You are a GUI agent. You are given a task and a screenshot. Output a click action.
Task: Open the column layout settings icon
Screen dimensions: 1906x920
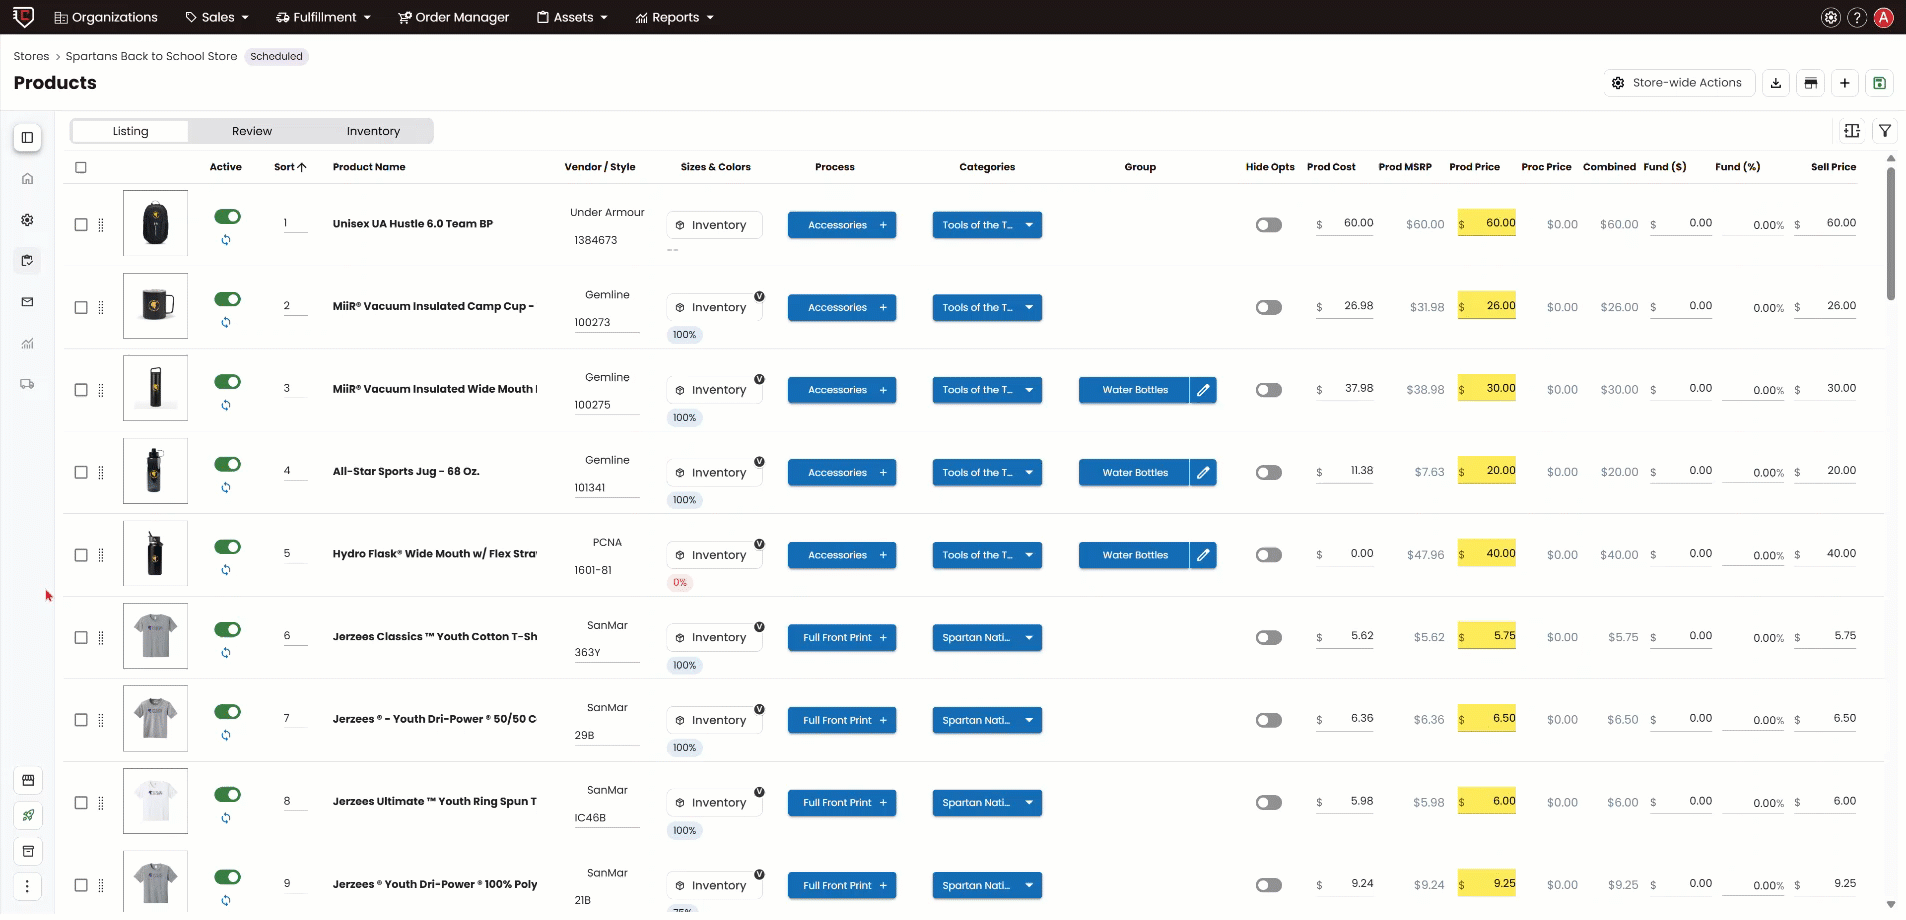click(1852, 131)
